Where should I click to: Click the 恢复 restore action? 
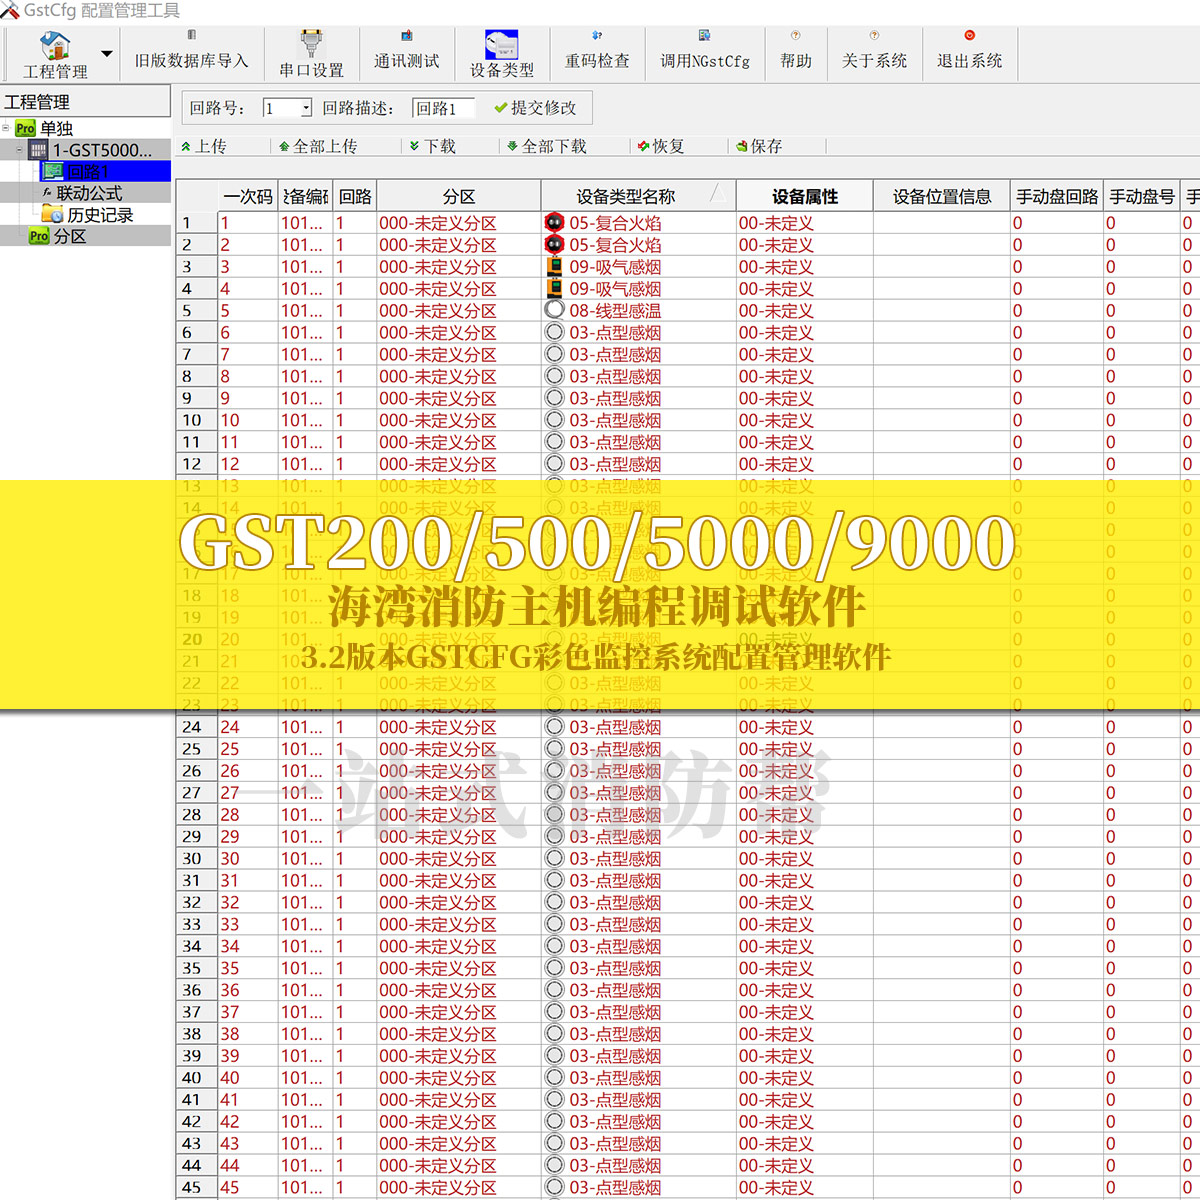[661, 146]
